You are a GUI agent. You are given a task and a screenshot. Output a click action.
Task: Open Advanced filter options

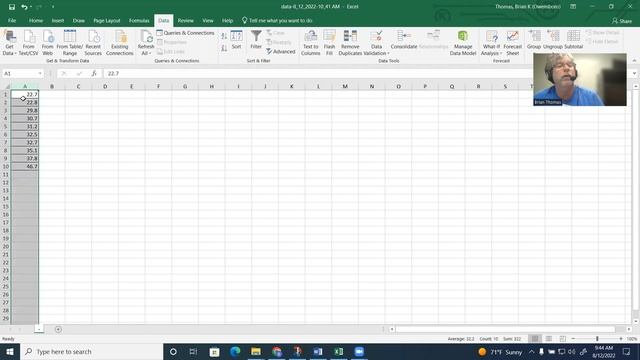point(280,51)
